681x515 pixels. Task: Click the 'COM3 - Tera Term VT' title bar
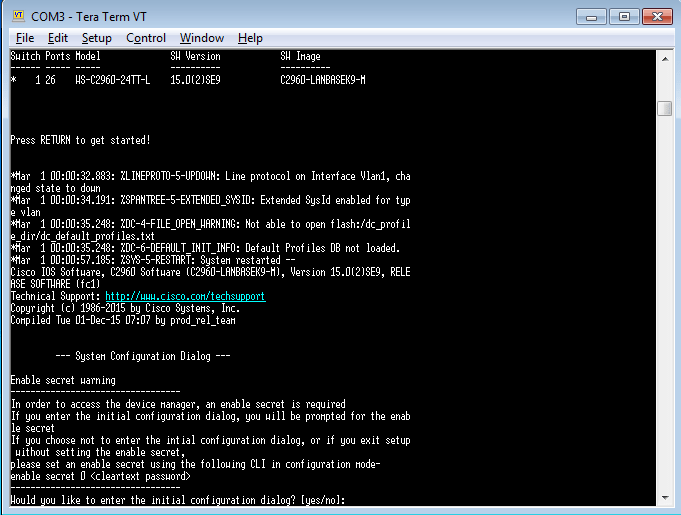300,16
